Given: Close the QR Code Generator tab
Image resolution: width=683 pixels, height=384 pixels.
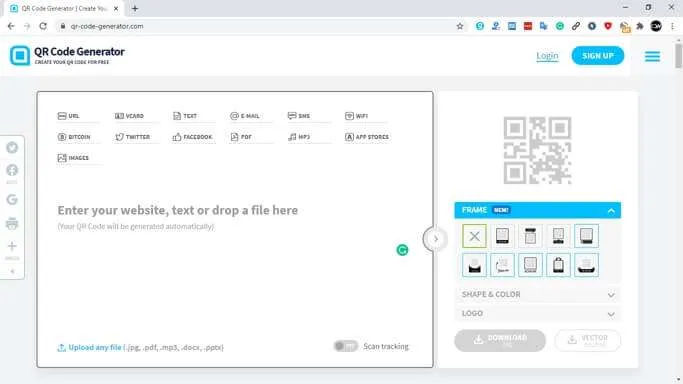Looking at the screenshot, I should click(x=116, y=8).
